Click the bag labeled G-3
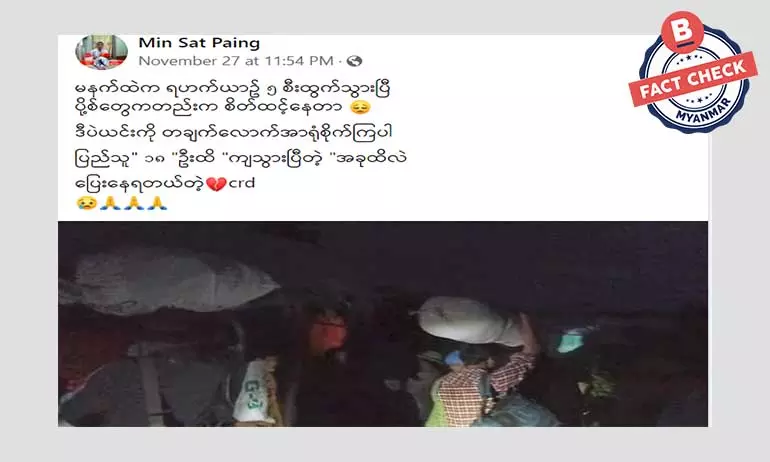This screenshot has height=462, width=770. (x=255, y=390)
